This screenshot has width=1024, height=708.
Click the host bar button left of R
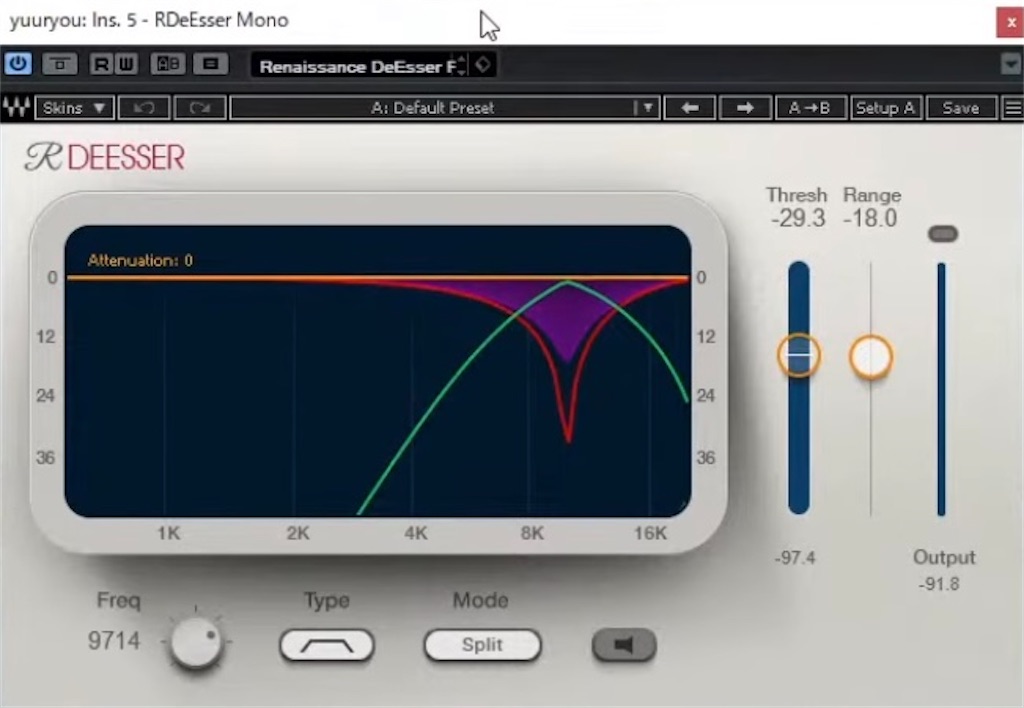pyautogui.click(x=60, y=64)
